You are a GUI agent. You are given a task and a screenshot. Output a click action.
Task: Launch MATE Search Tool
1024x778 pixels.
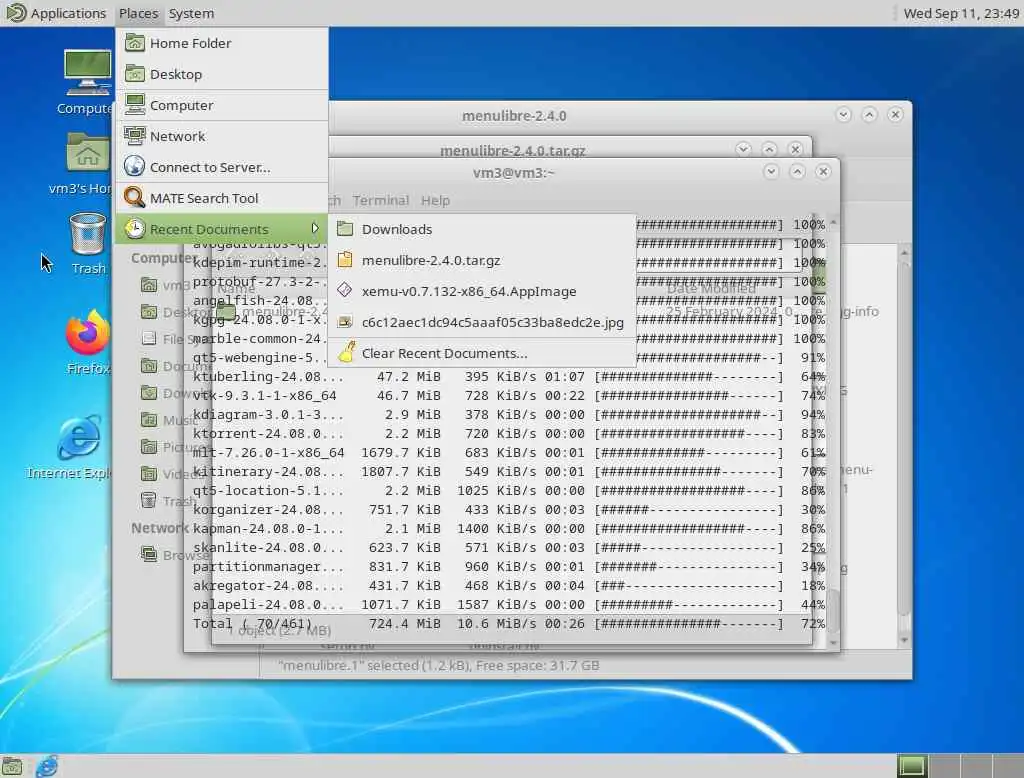[x=222, y=198]
